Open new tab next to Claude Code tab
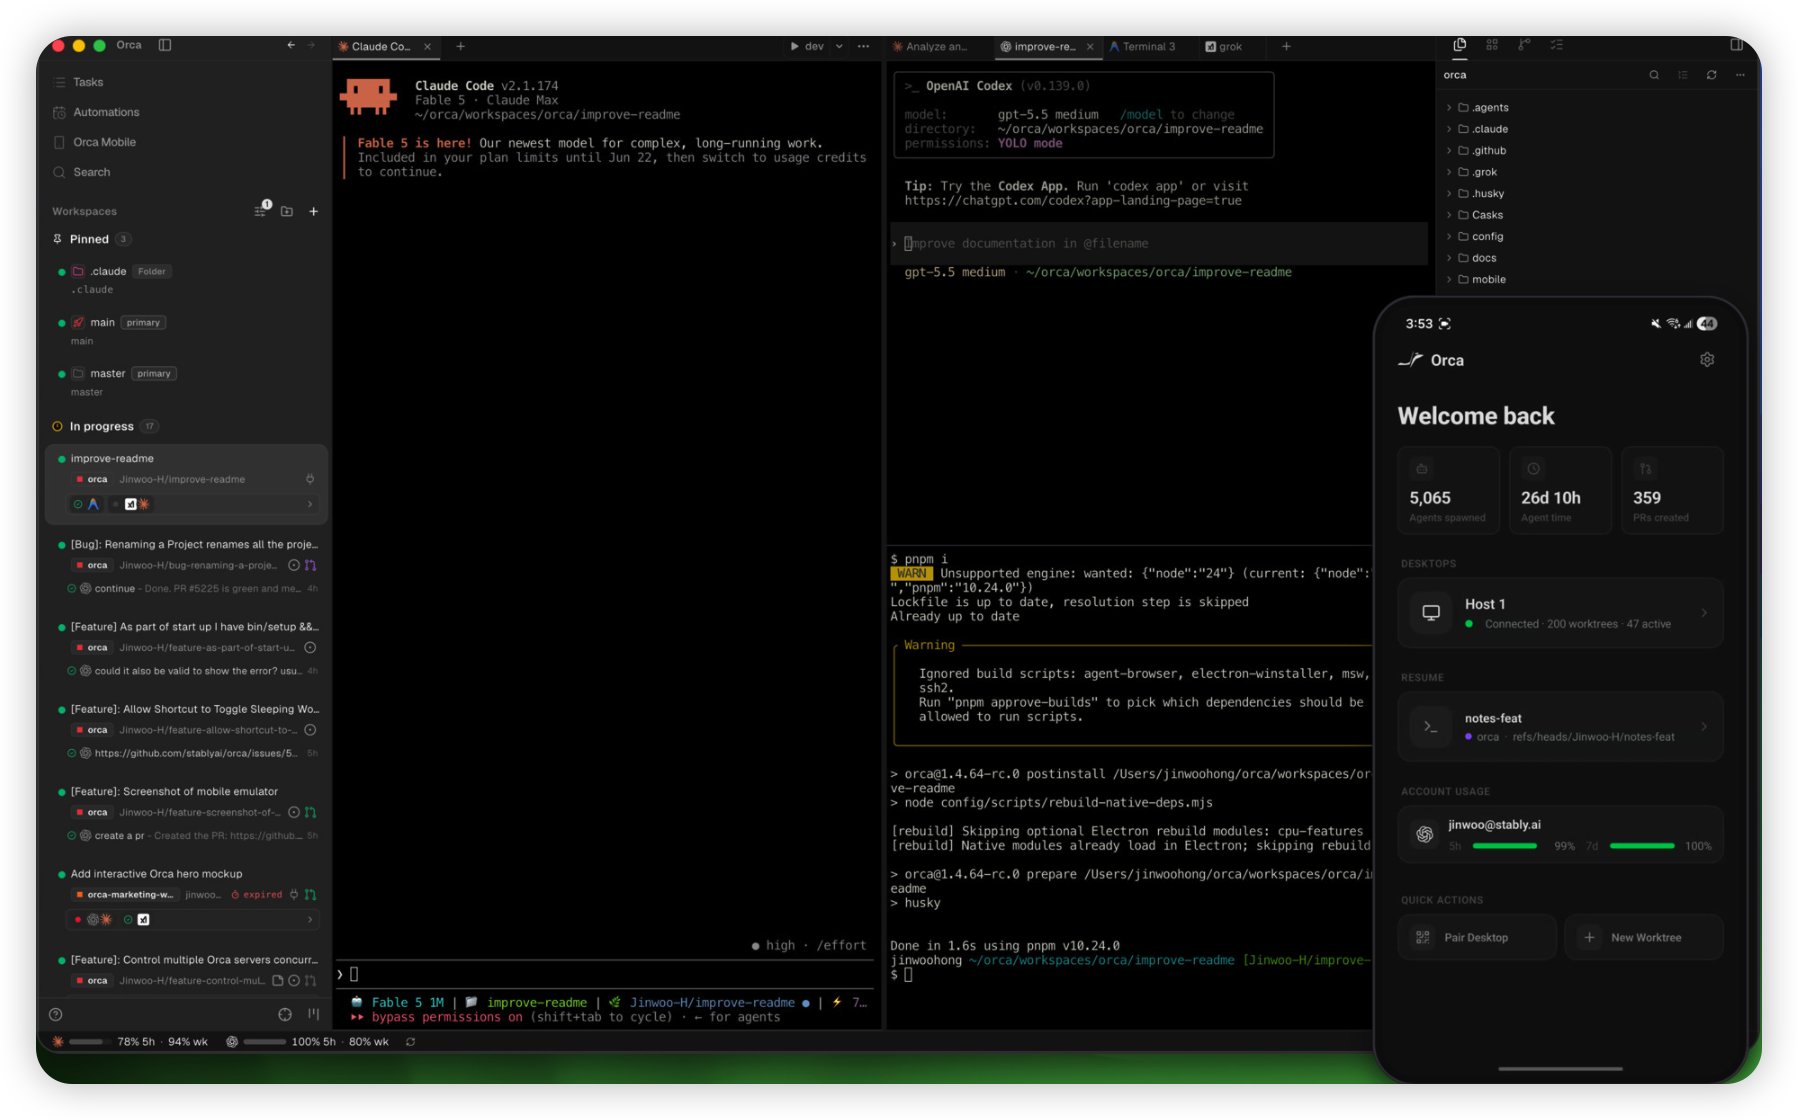This screenshot has height=1120, width=1798. 460,46
